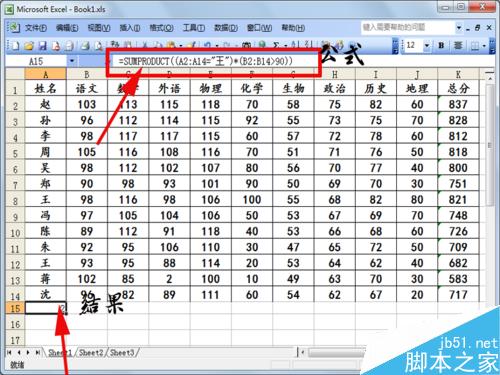Open the 编辑(E) menu
500x375 pixels.
tap(67, 28)
